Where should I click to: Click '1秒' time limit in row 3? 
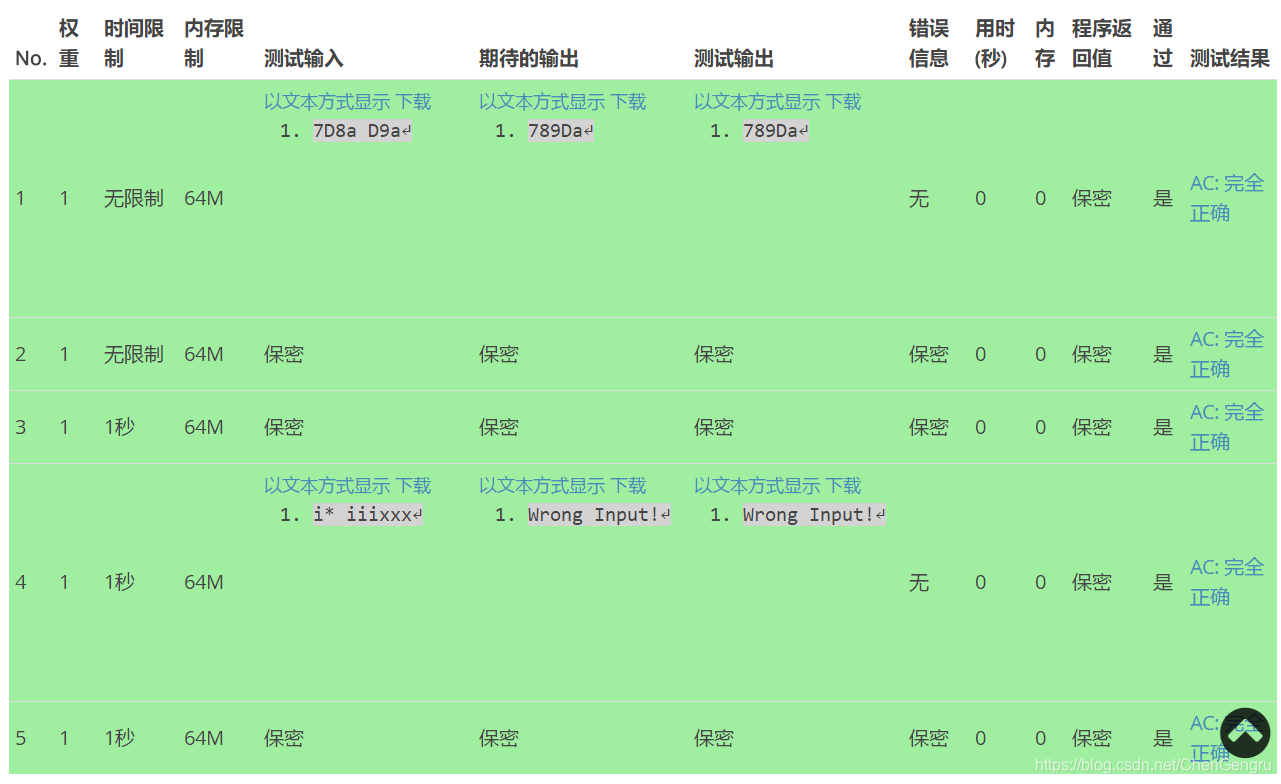point(119,428)
